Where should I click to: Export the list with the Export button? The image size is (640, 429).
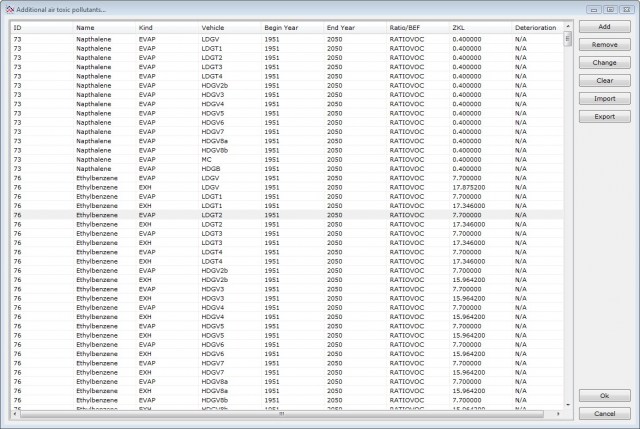(x=604, y=117)
